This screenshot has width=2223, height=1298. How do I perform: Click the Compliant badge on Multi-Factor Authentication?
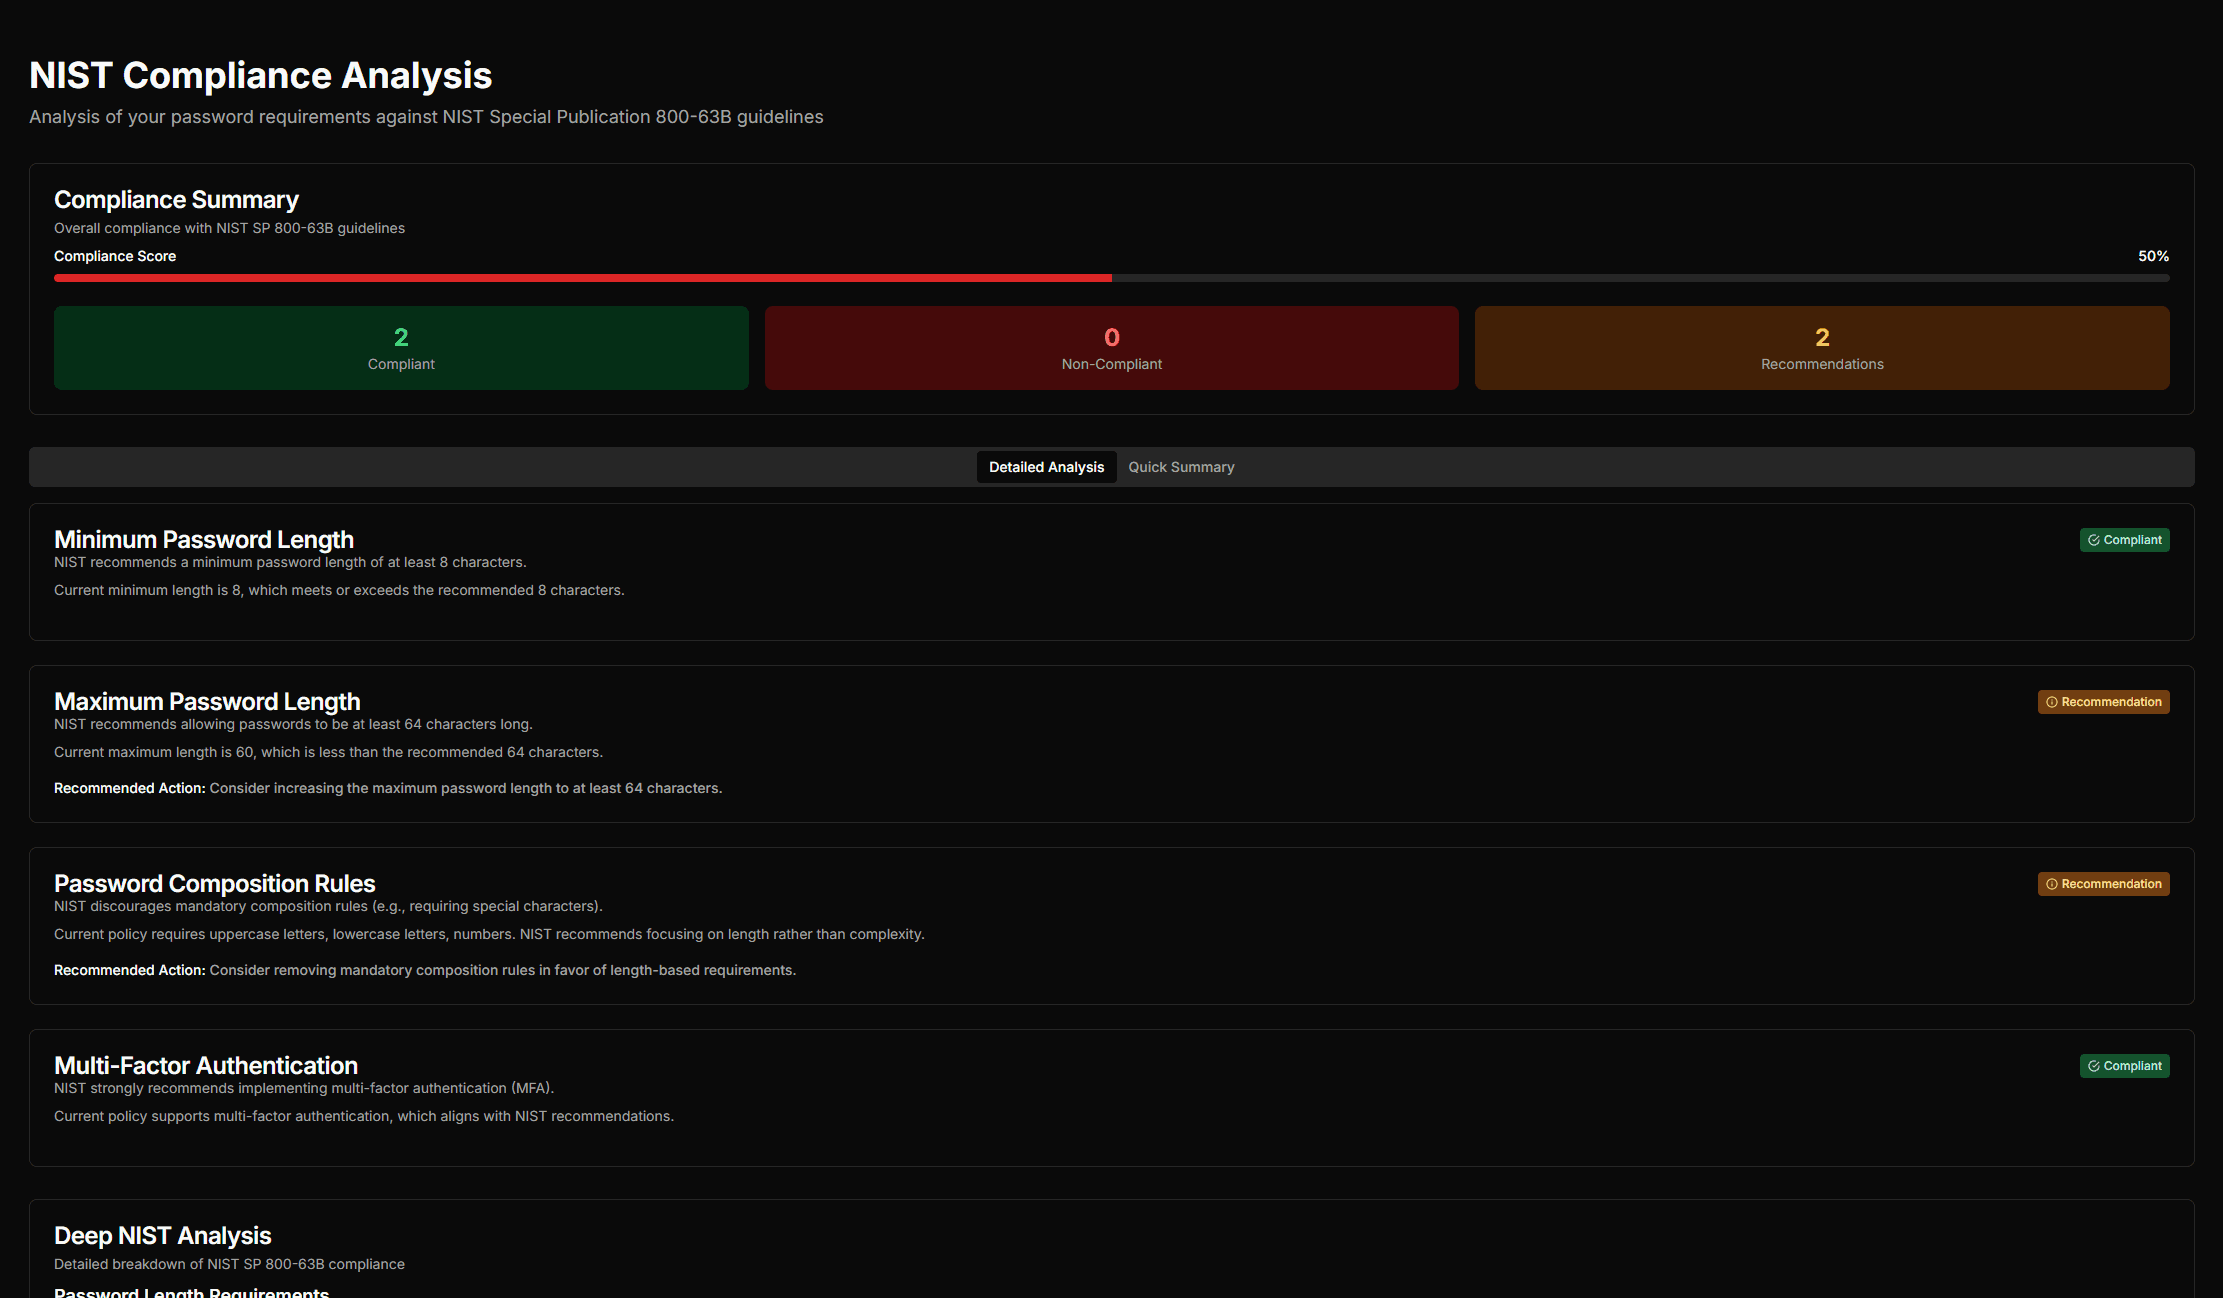[x=2124, y=1066]
